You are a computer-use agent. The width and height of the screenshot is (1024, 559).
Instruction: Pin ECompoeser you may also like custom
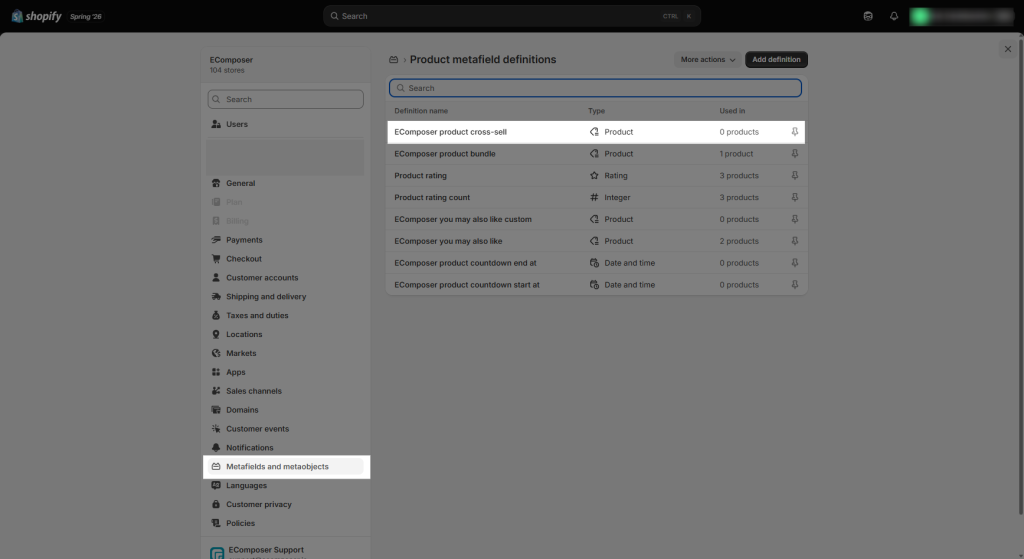[x=795, y=219]
